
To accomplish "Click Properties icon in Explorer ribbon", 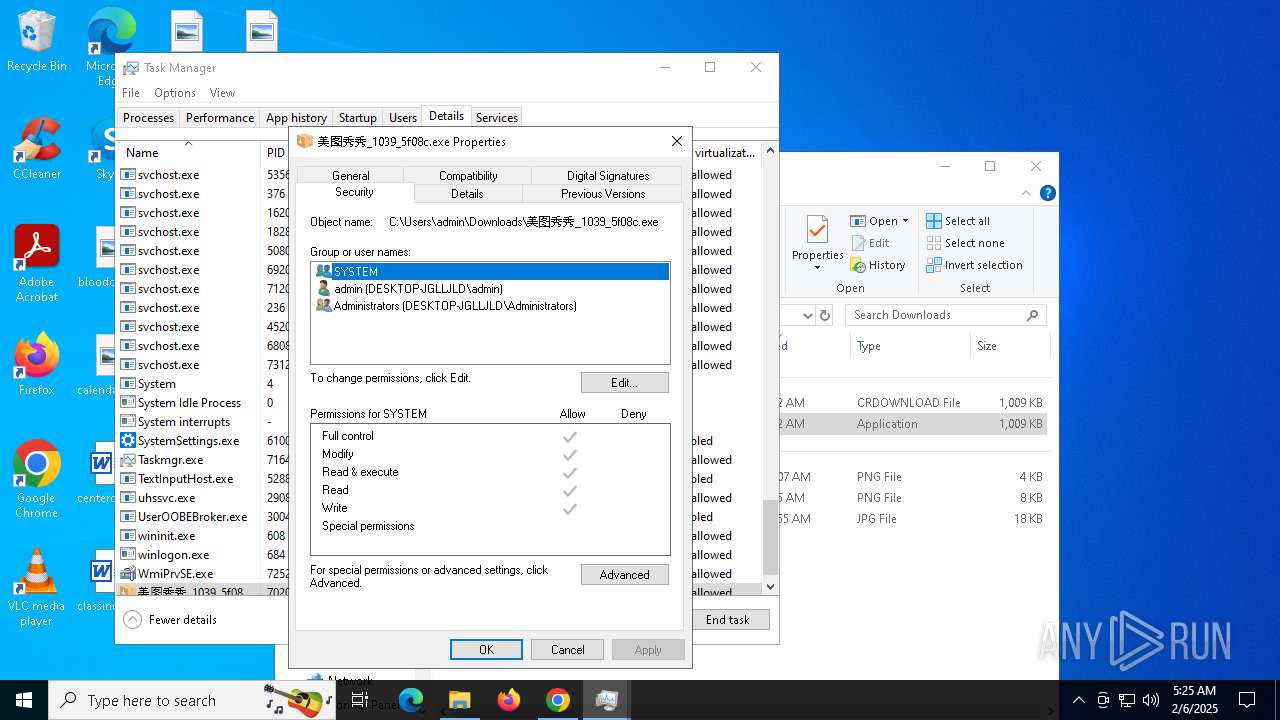I will pos(818,231).
